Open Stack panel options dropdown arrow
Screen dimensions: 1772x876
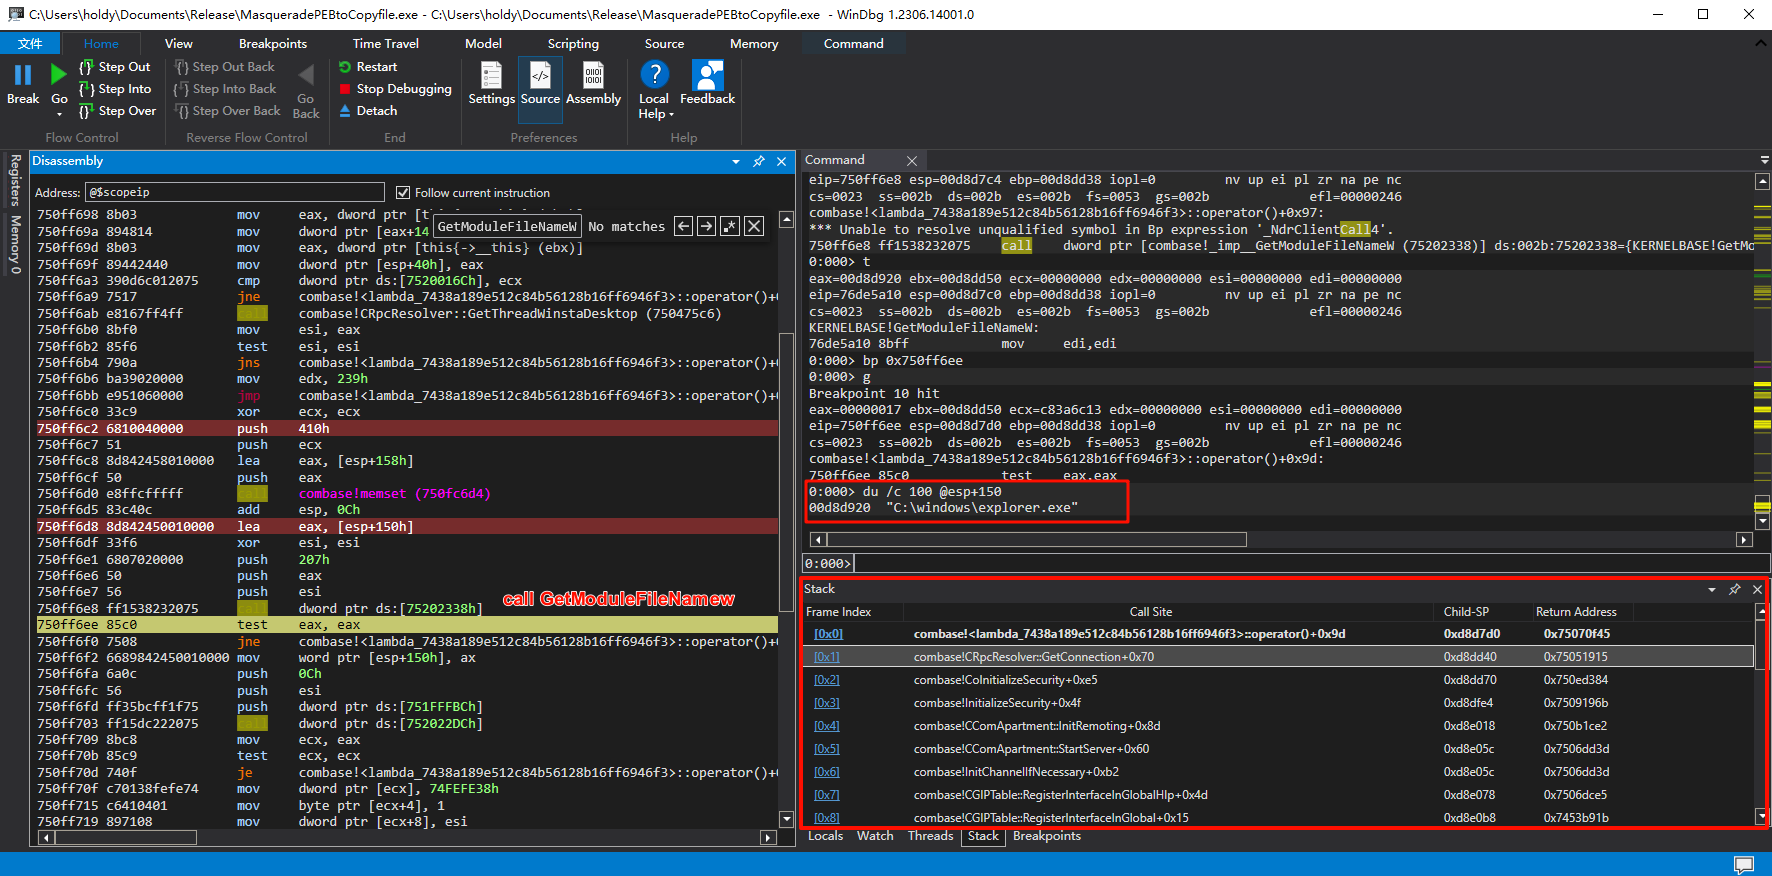(x=1712, y=590)
